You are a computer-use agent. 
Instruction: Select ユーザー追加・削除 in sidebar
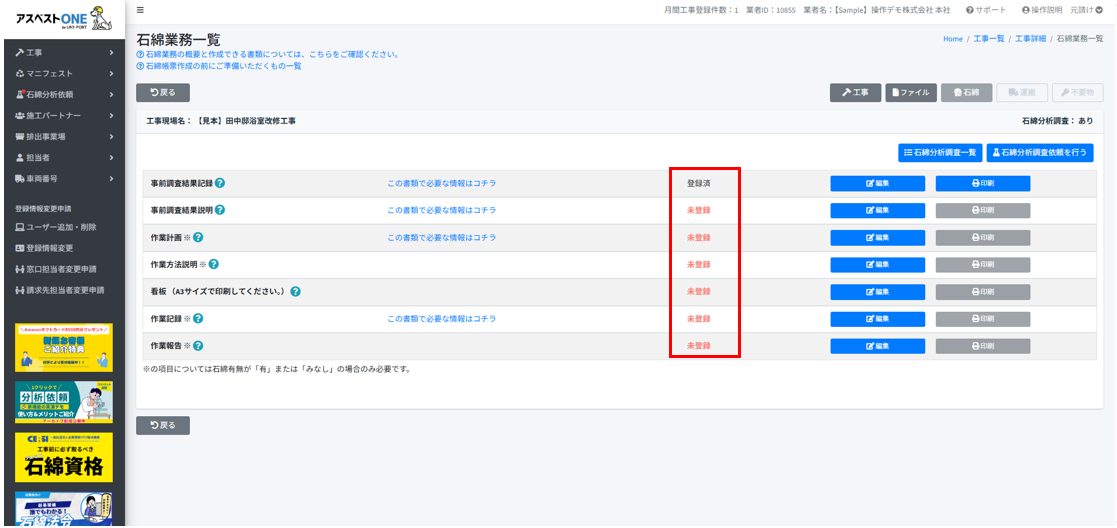click(62, 227)
